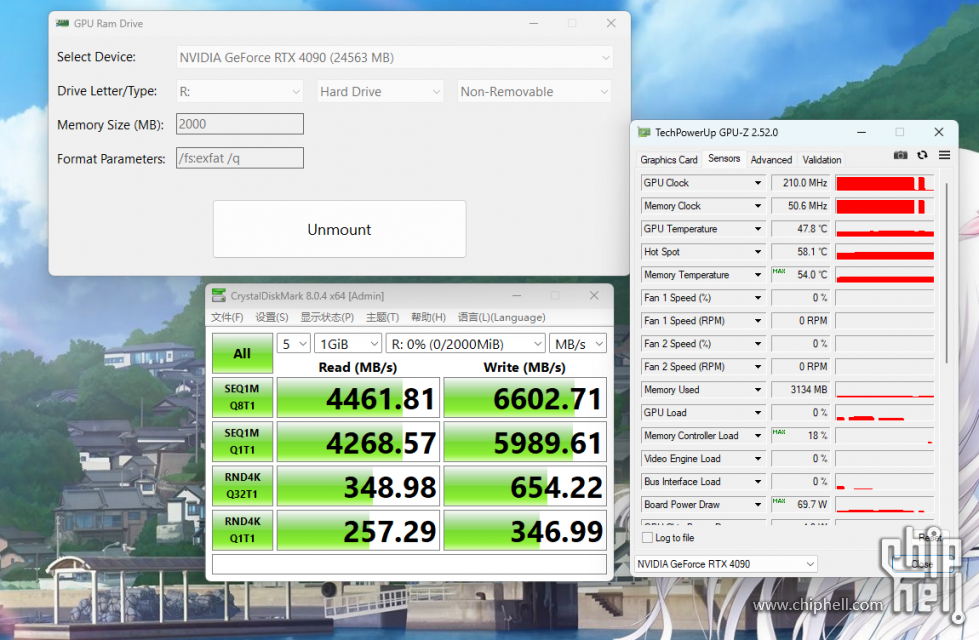Viewport: 979px width, 640px height.
Task: Switch to the Advanced tab
Action: click(x=771, y=160)
